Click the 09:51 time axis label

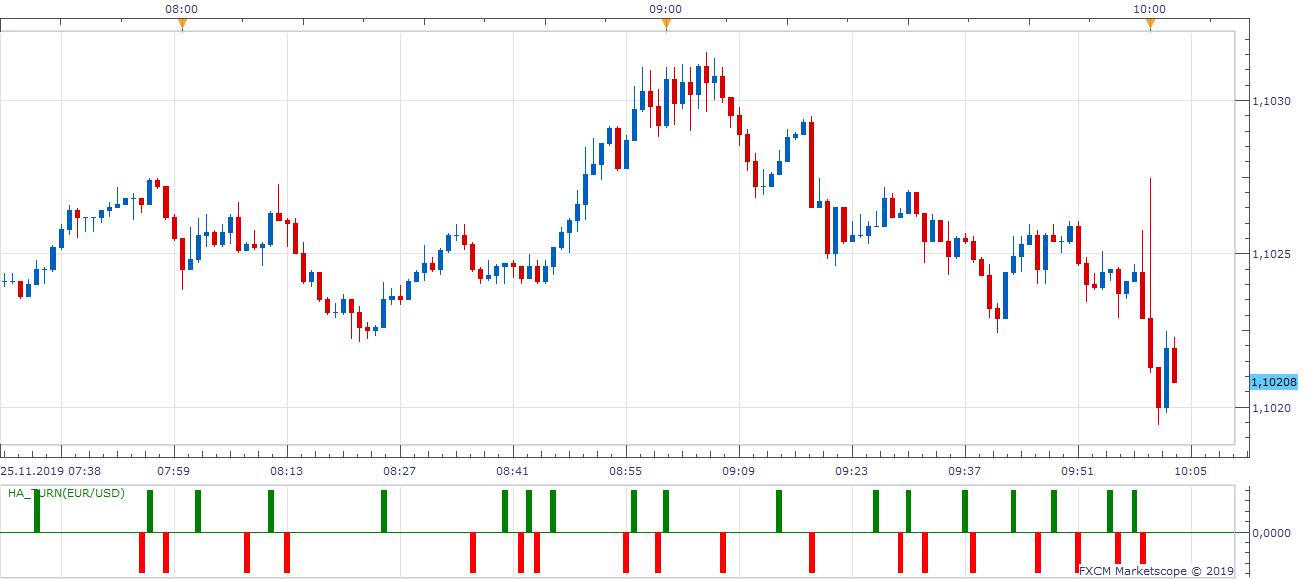point(1078,470)
